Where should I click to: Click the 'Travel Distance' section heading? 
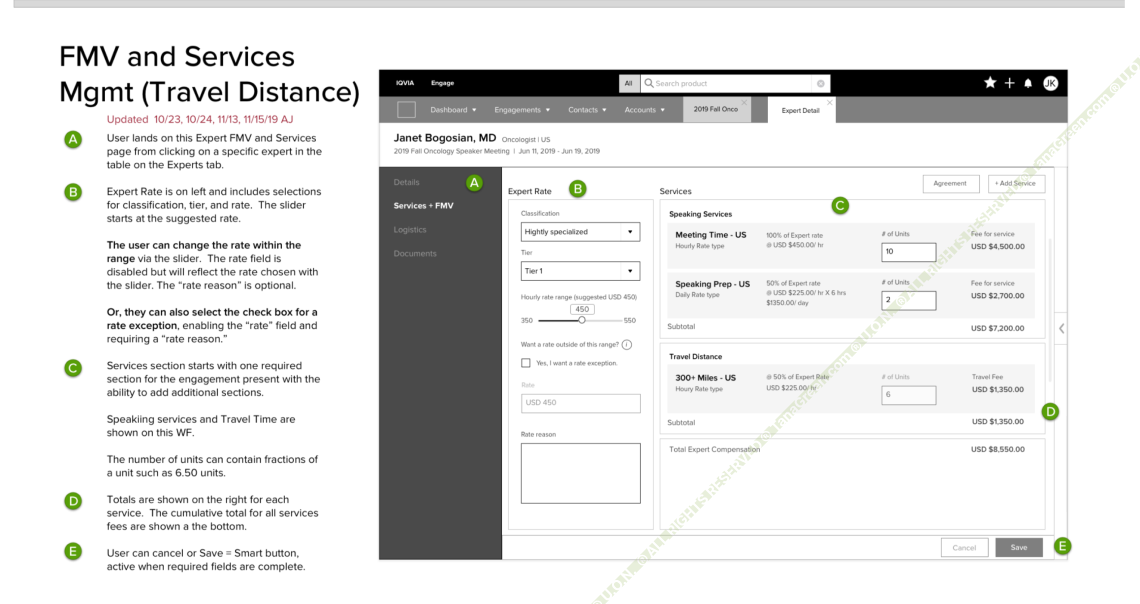(x=695, y=357)
